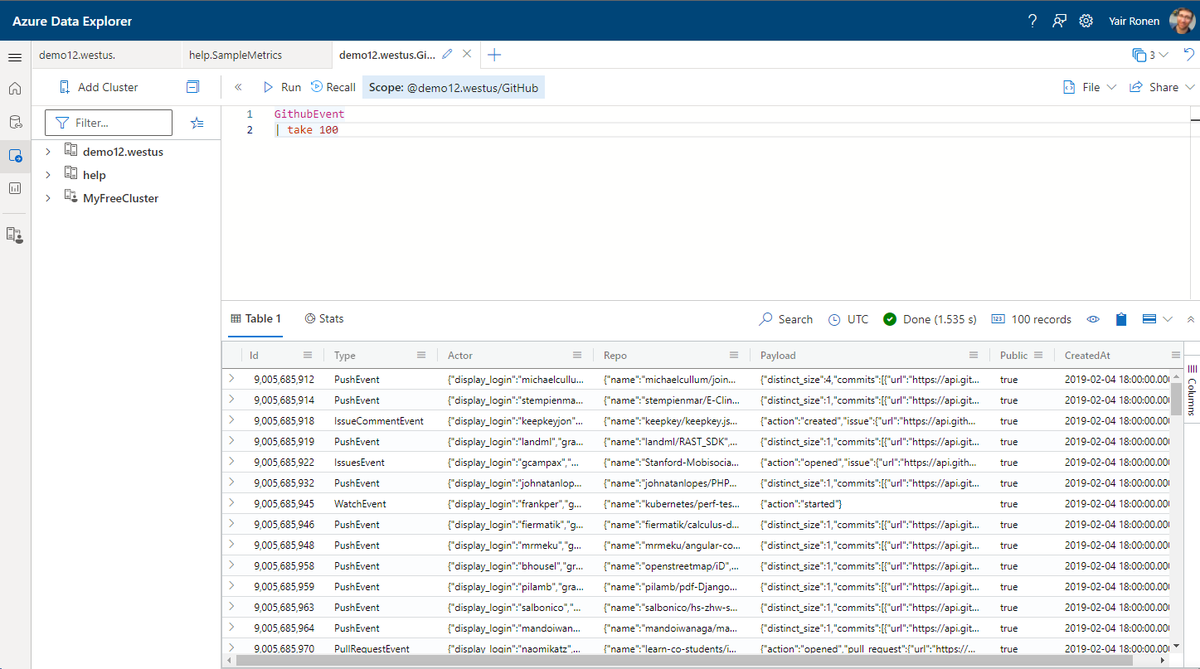1200x669 pixels.
Task: Click Add Cluster button
Action: click(98, 87)
